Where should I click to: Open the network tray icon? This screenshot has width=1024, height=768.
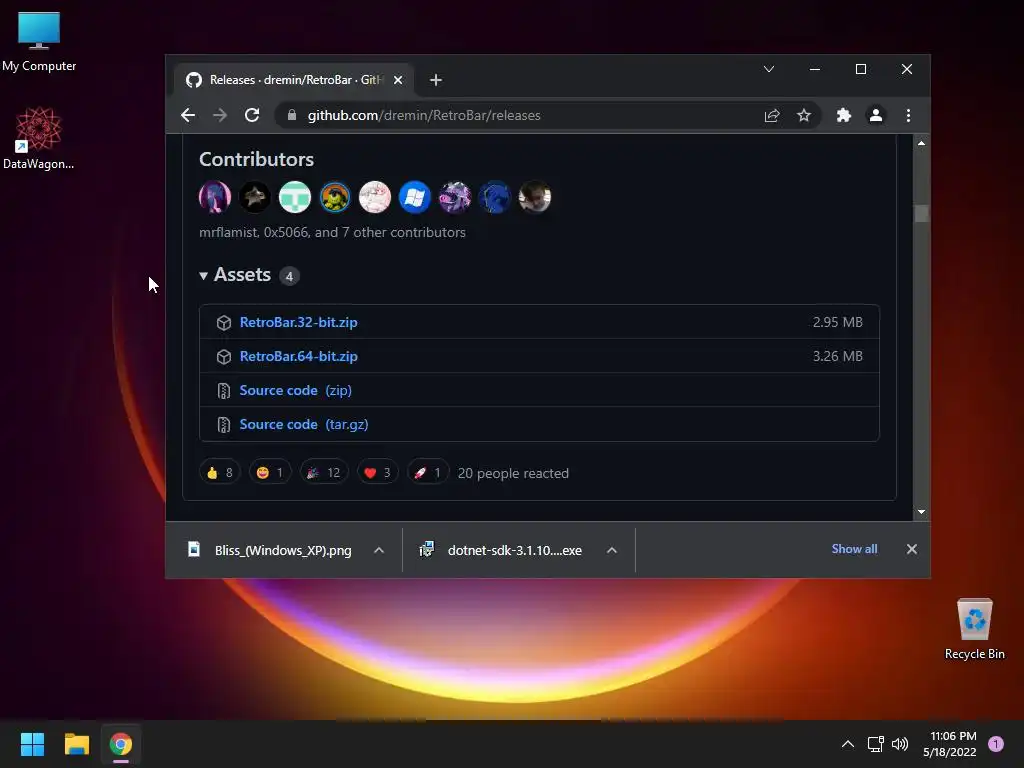(875, 744)
